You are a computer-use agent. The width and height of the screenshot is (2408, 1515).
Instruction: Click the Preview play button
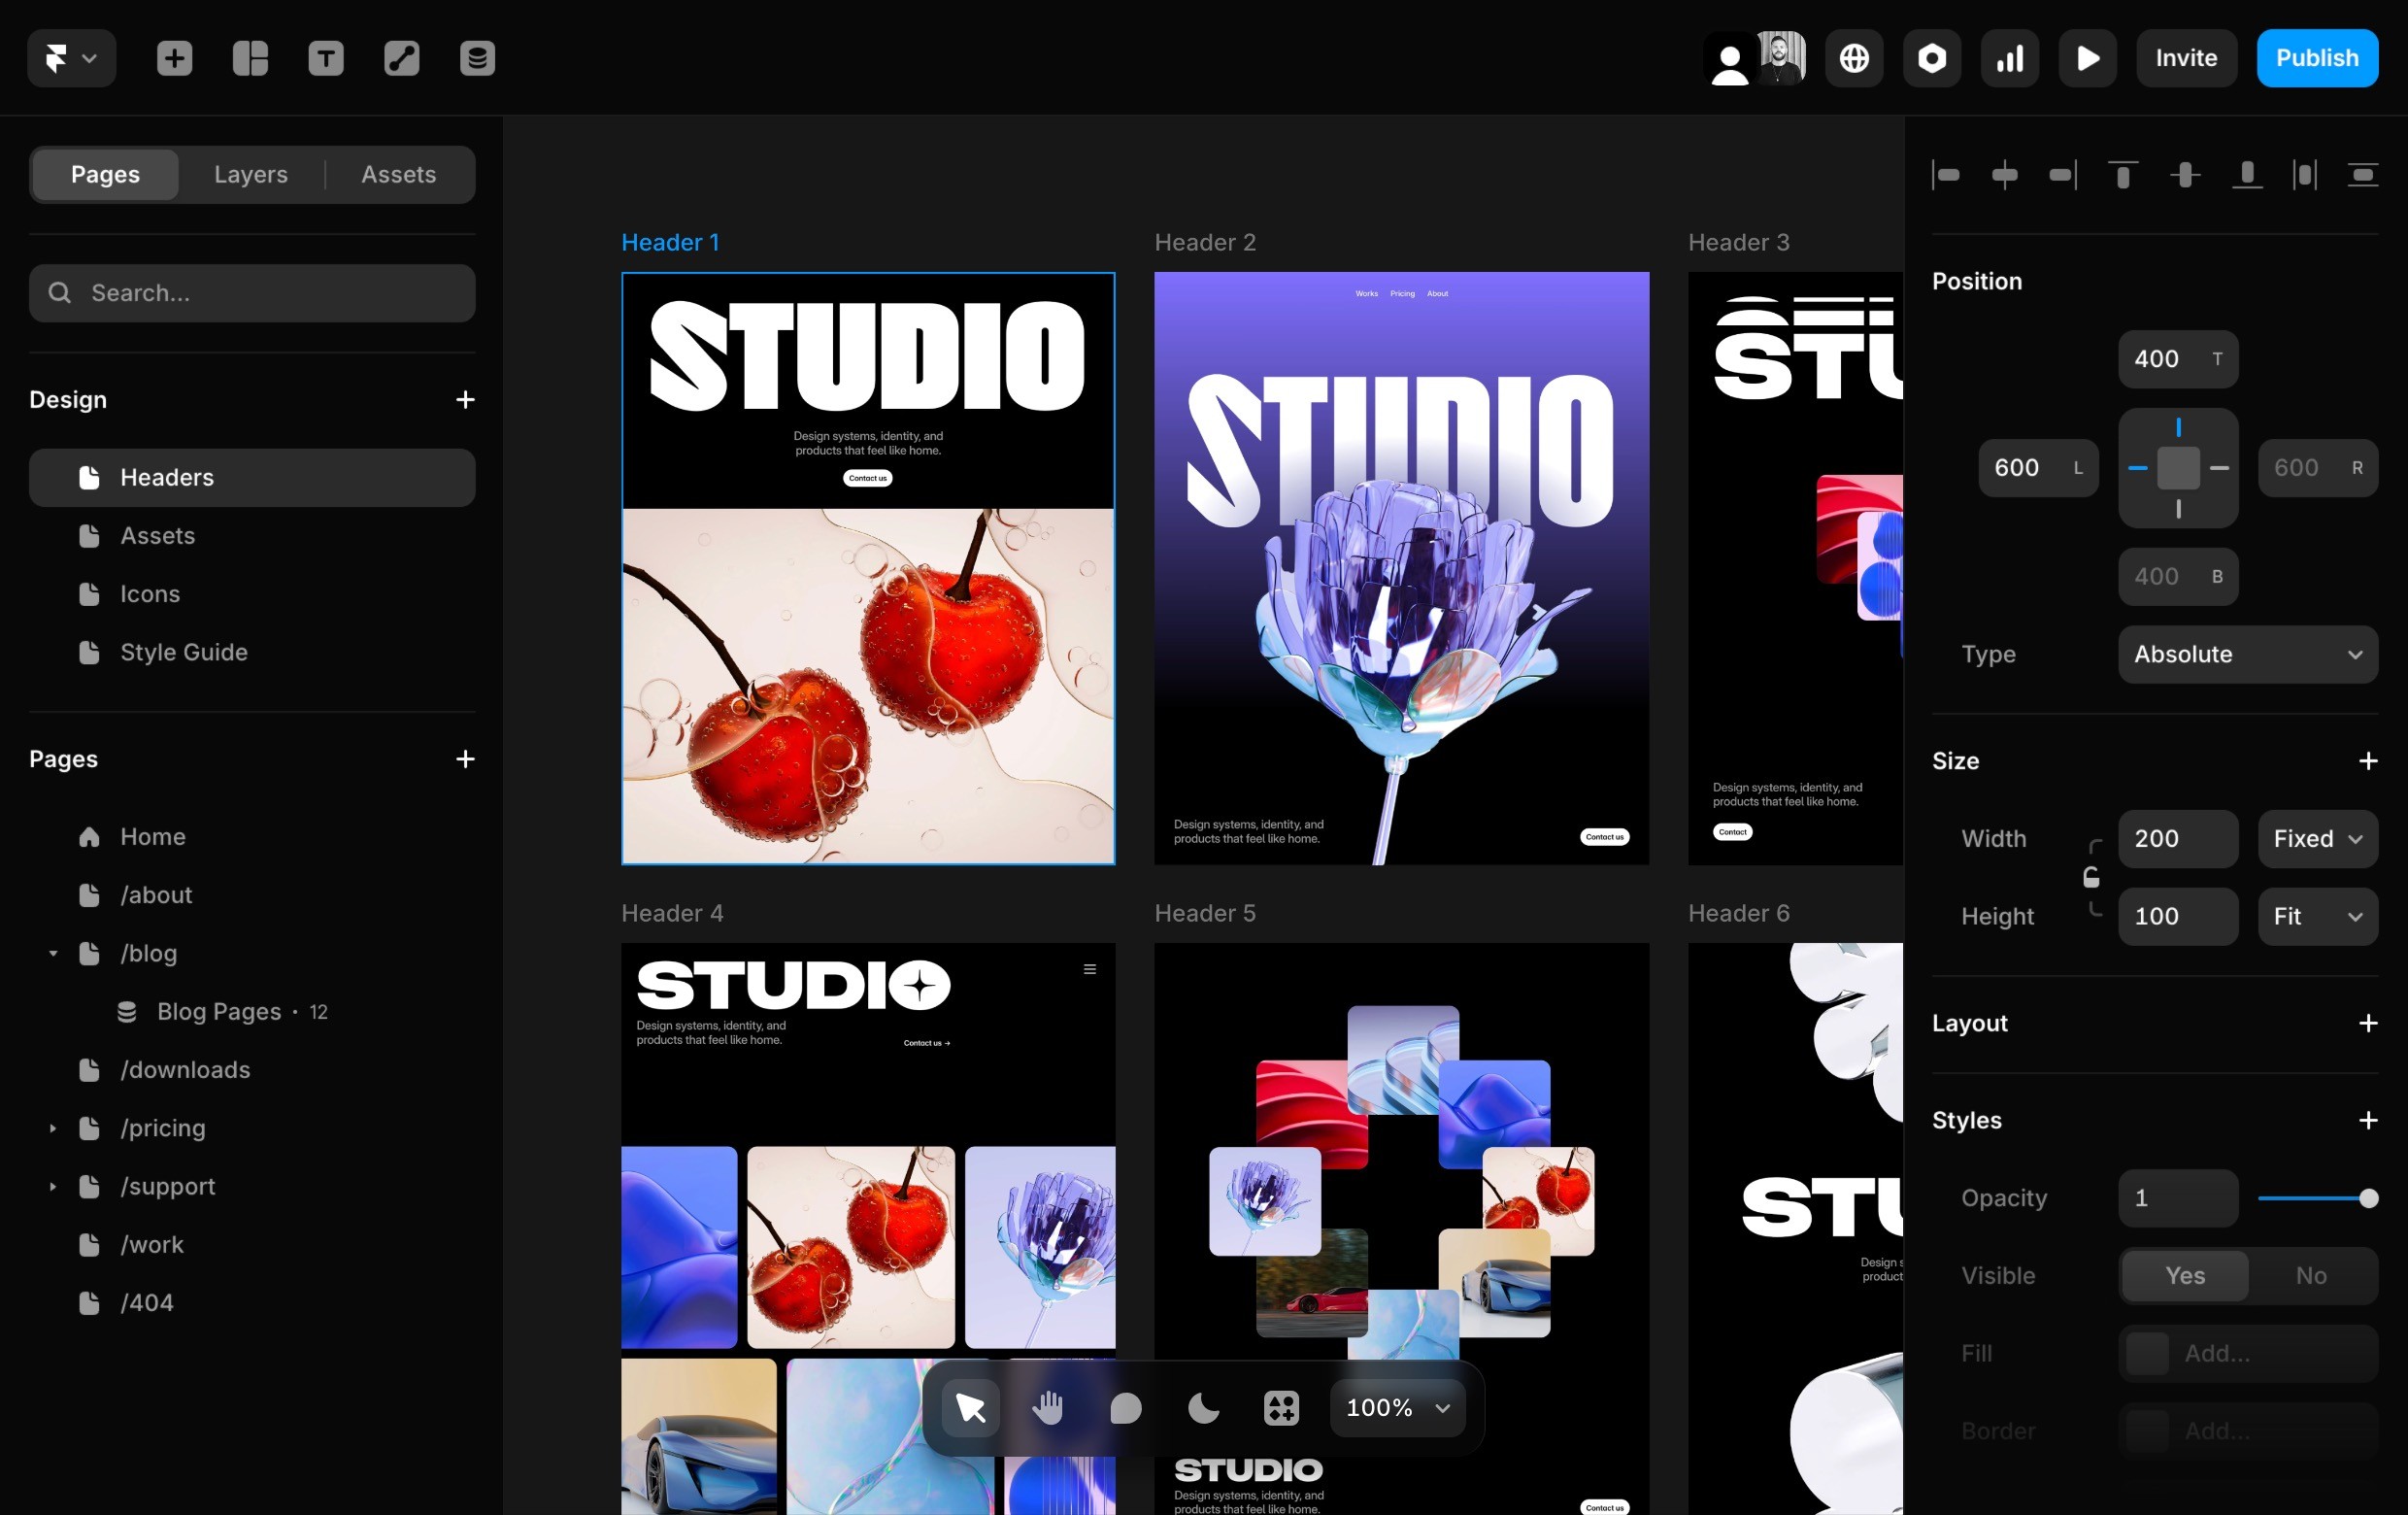coord(2087,58)
